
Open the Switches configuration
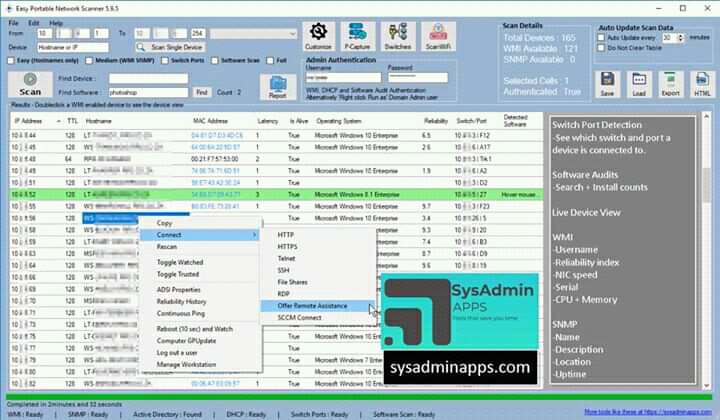tap(398, 36)
